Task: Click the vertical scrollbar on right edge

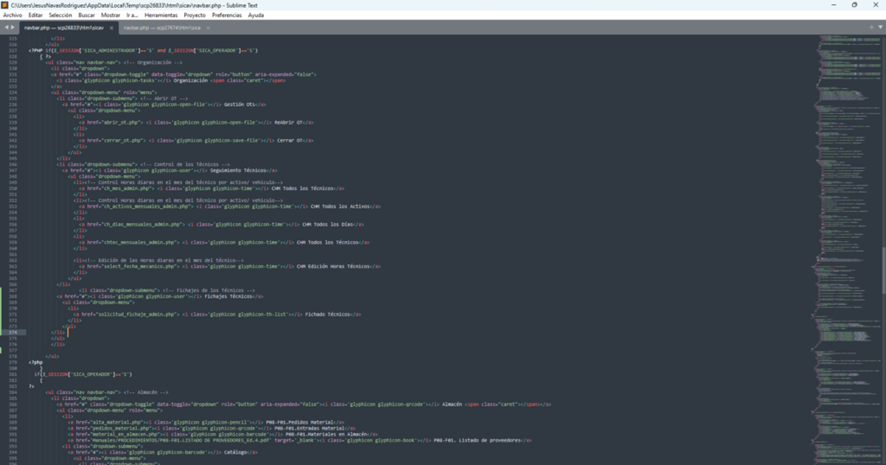Action: [x=883, y=270]
